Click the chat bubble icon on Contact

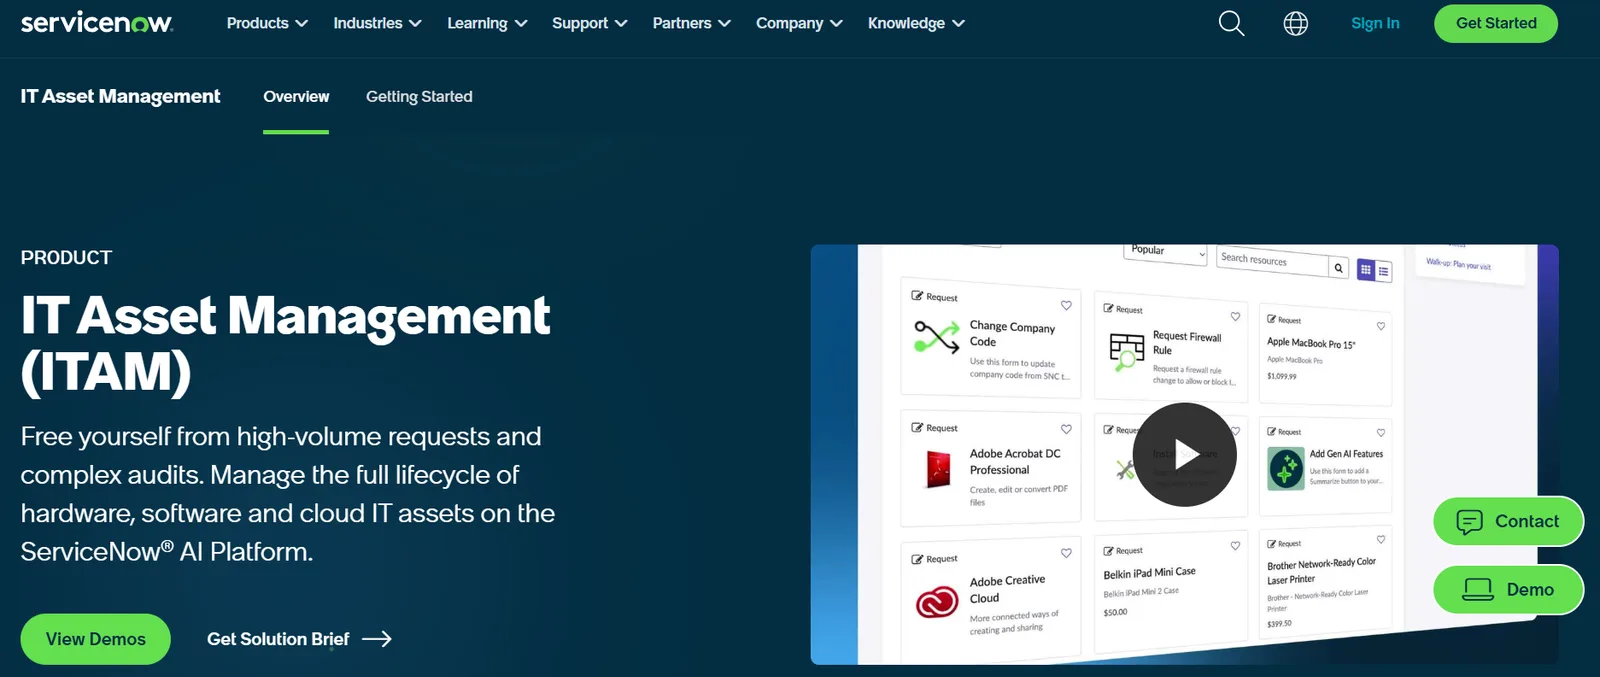1469,522
